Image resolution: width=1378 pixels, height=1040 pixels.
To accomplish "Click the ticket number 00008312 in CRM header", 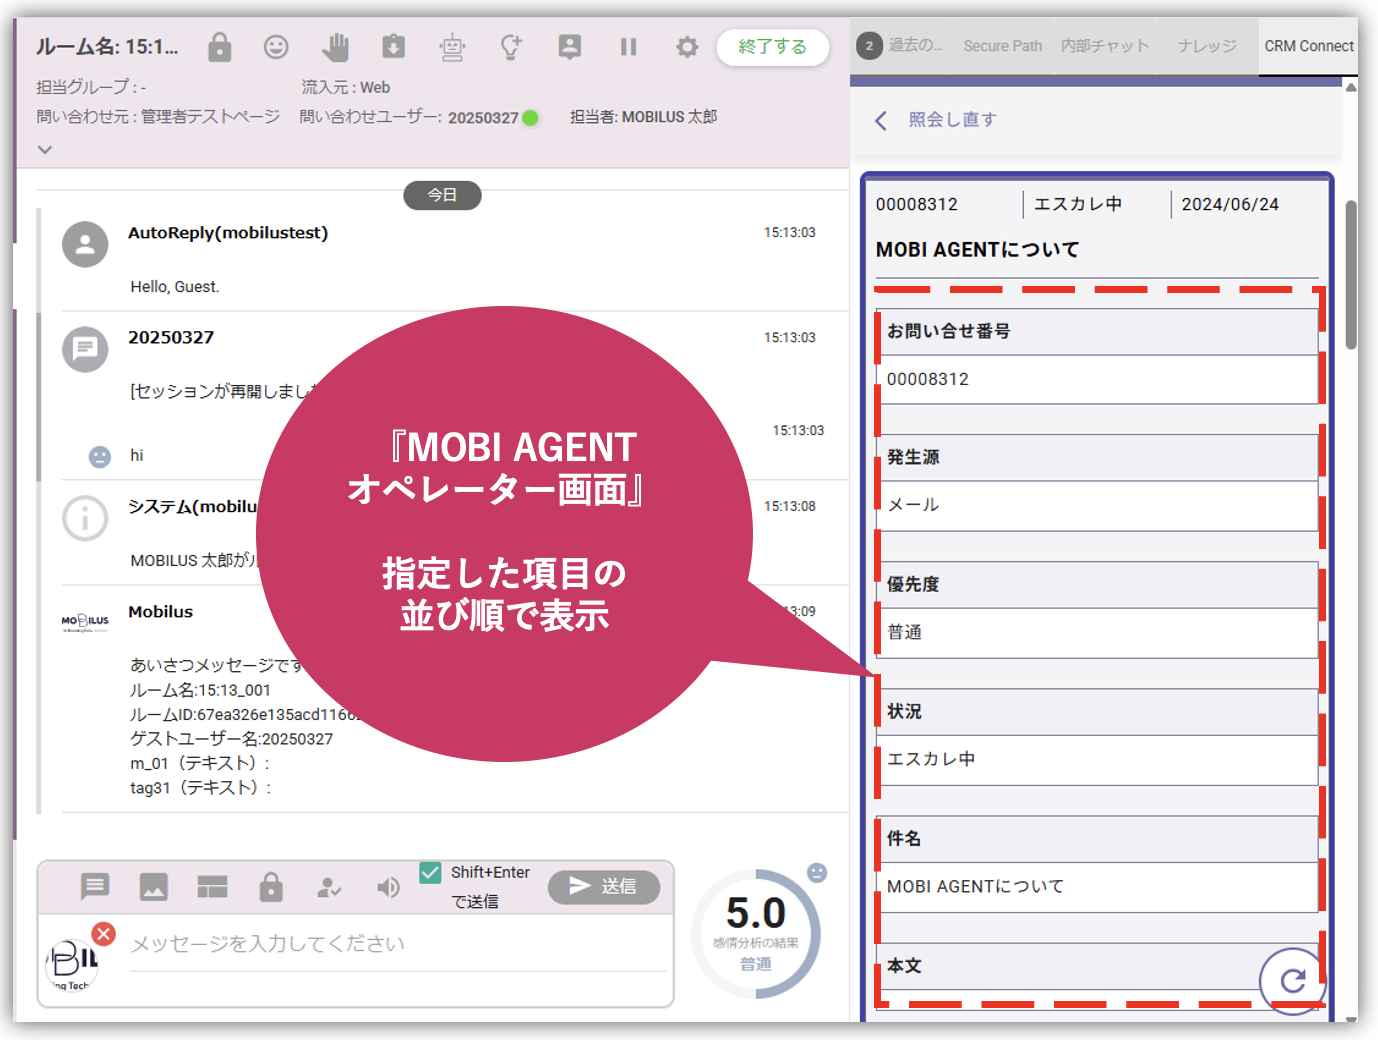I will pyautogui.click(x=917, y=204).
